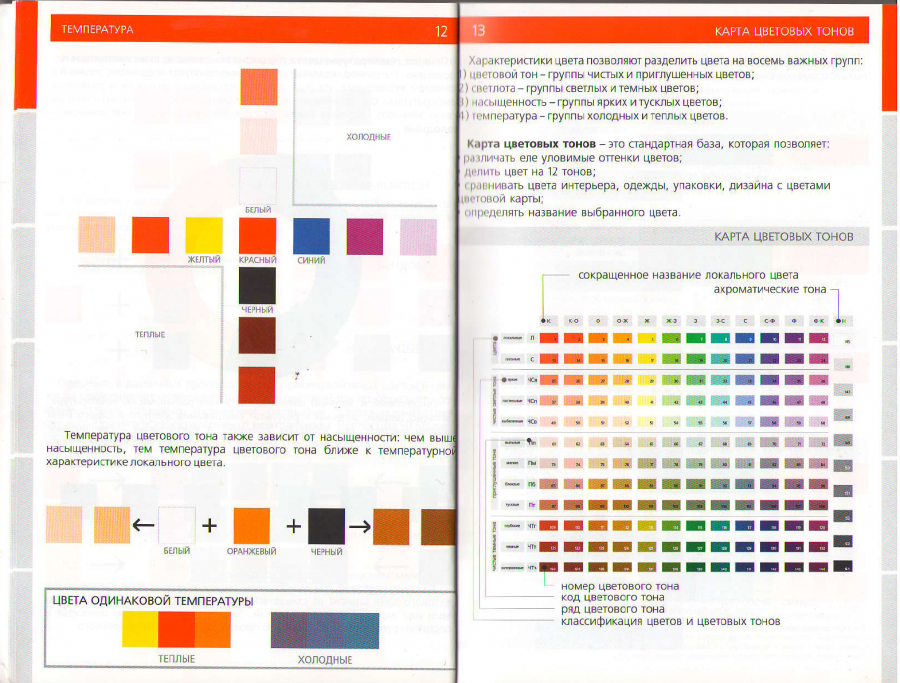Click the label номер цветового тона
The image size is (900, 683).
coord(620,586)
